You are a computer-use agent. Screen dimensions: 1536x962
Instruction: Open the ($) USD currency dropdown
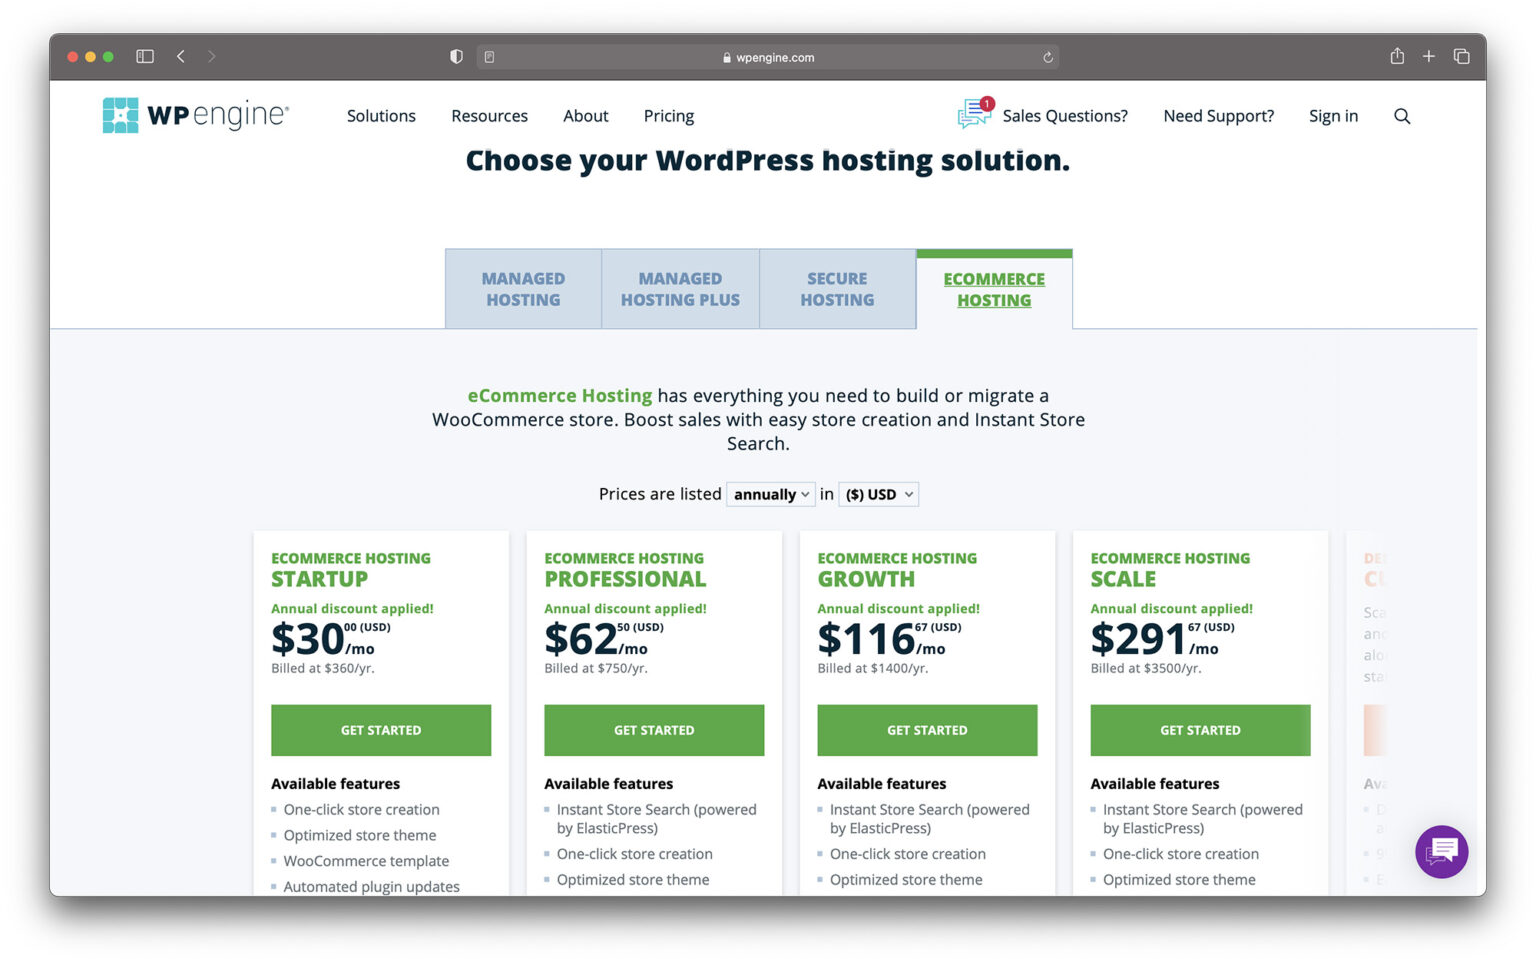click(x=877, y=494)
